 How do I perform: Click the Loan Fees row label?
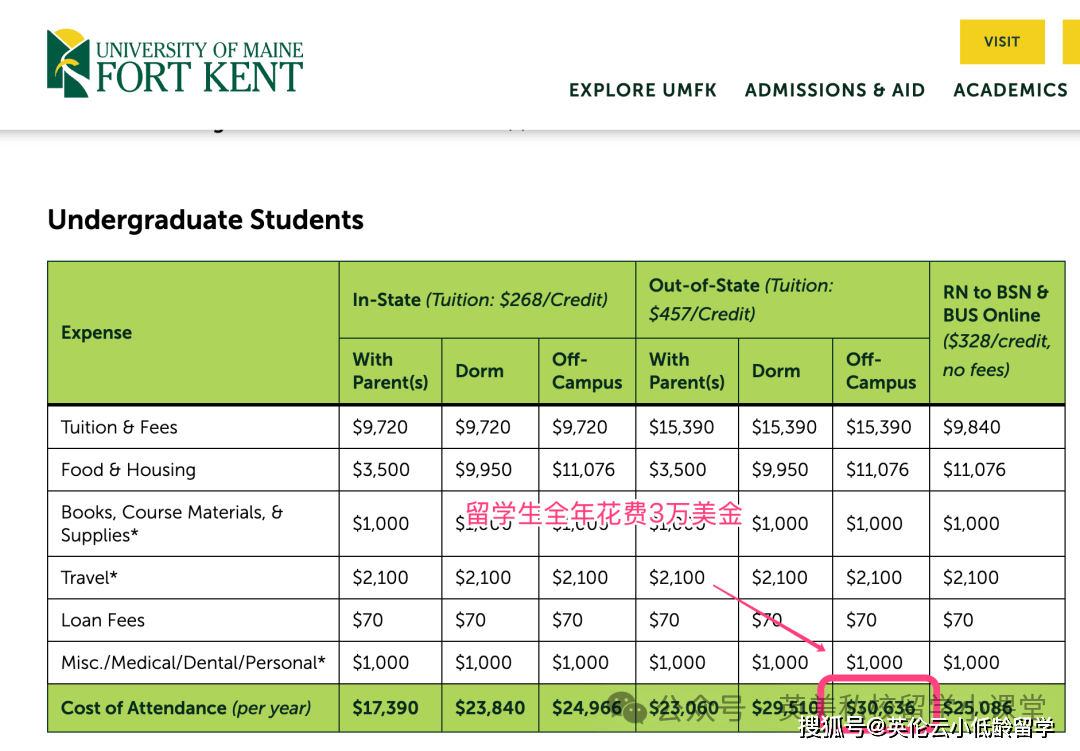click(x=103, y=620)
